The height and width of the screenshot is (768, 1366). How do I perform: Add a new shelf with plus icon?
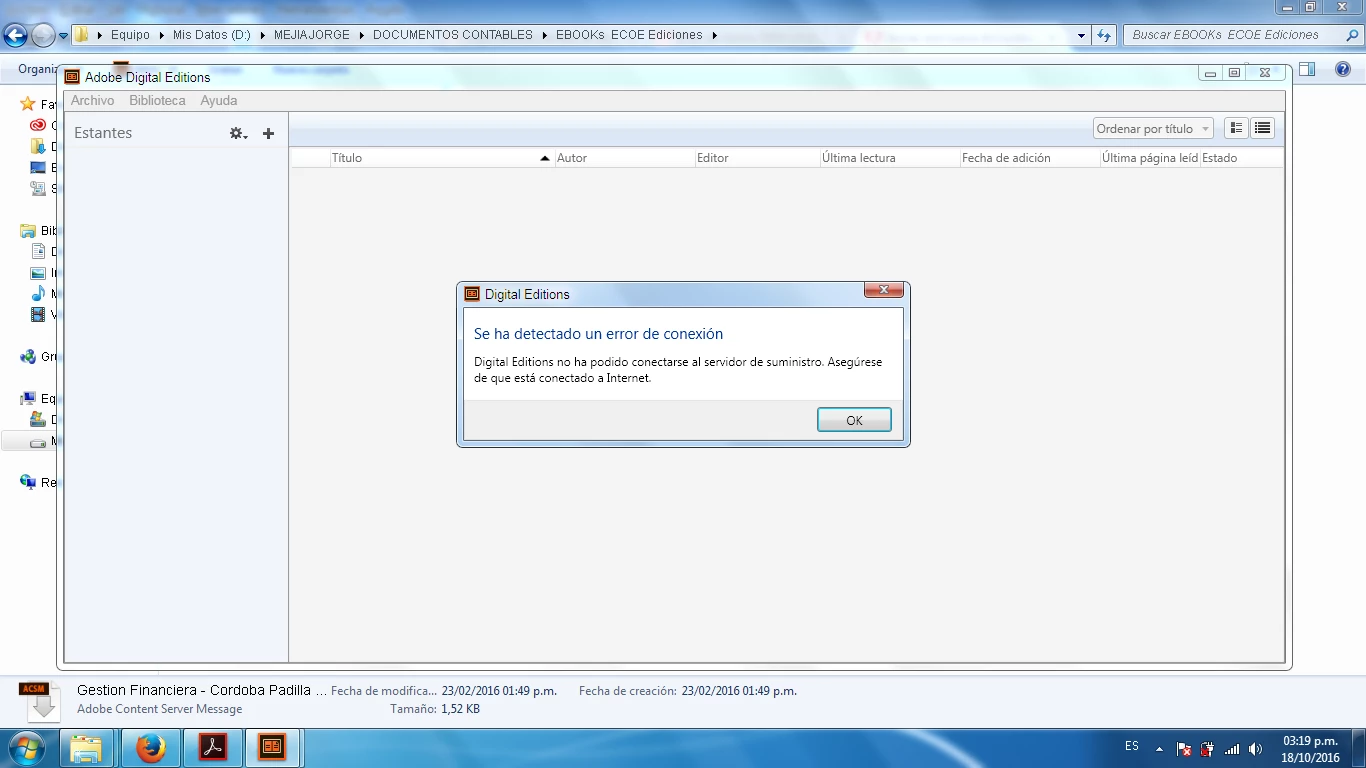(x=268, y=133)
